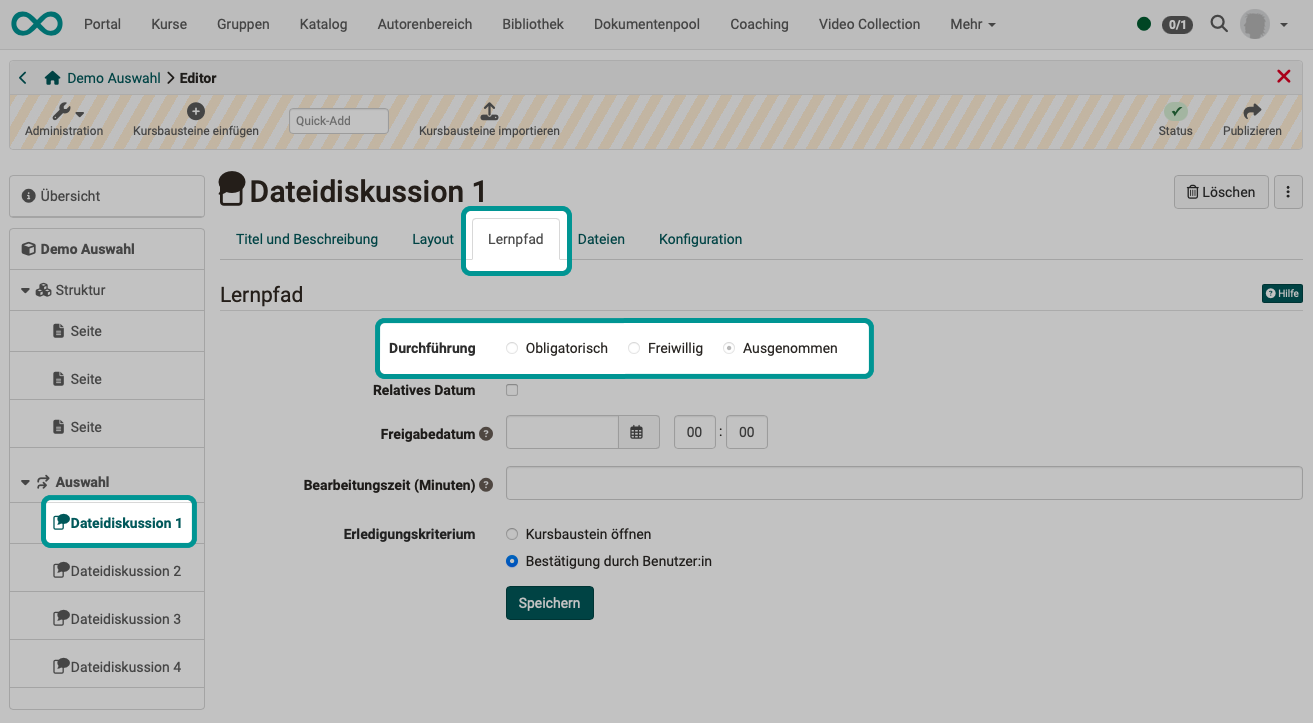Open the Konfiguration tab
The height and width of the screenshot is (723, 1313).
[699, 239]
